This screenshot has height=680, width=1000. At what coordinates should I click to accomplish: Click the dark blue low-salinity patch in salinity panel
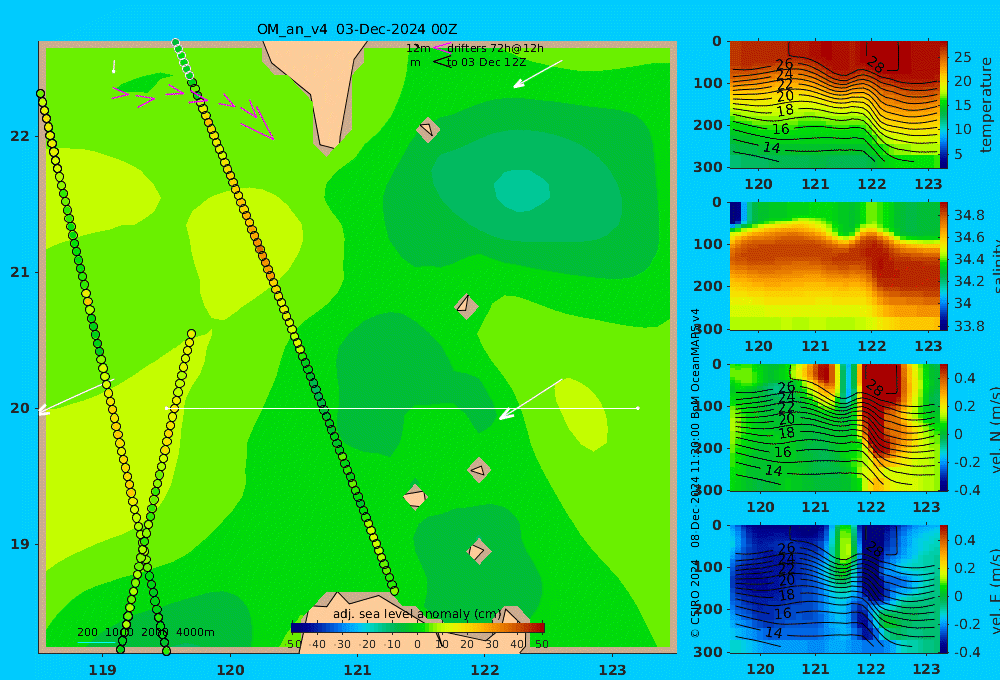point(735,212)
